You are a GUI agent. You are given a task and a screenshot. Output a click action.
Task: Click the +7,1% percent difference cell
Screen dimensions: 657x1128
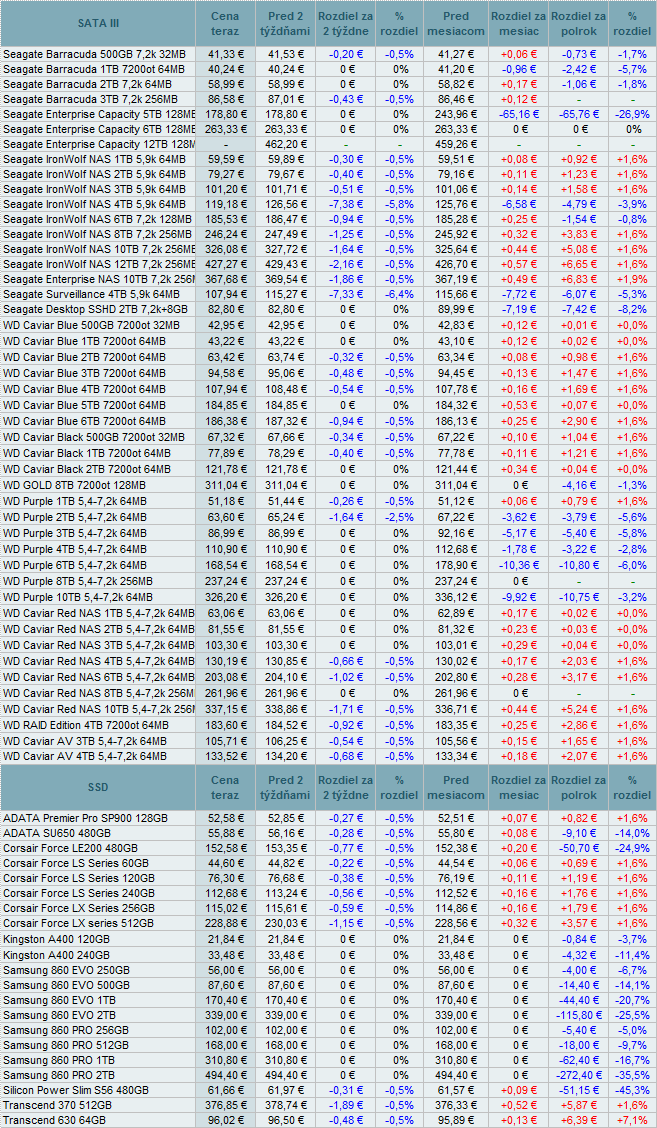(633, 1121)
